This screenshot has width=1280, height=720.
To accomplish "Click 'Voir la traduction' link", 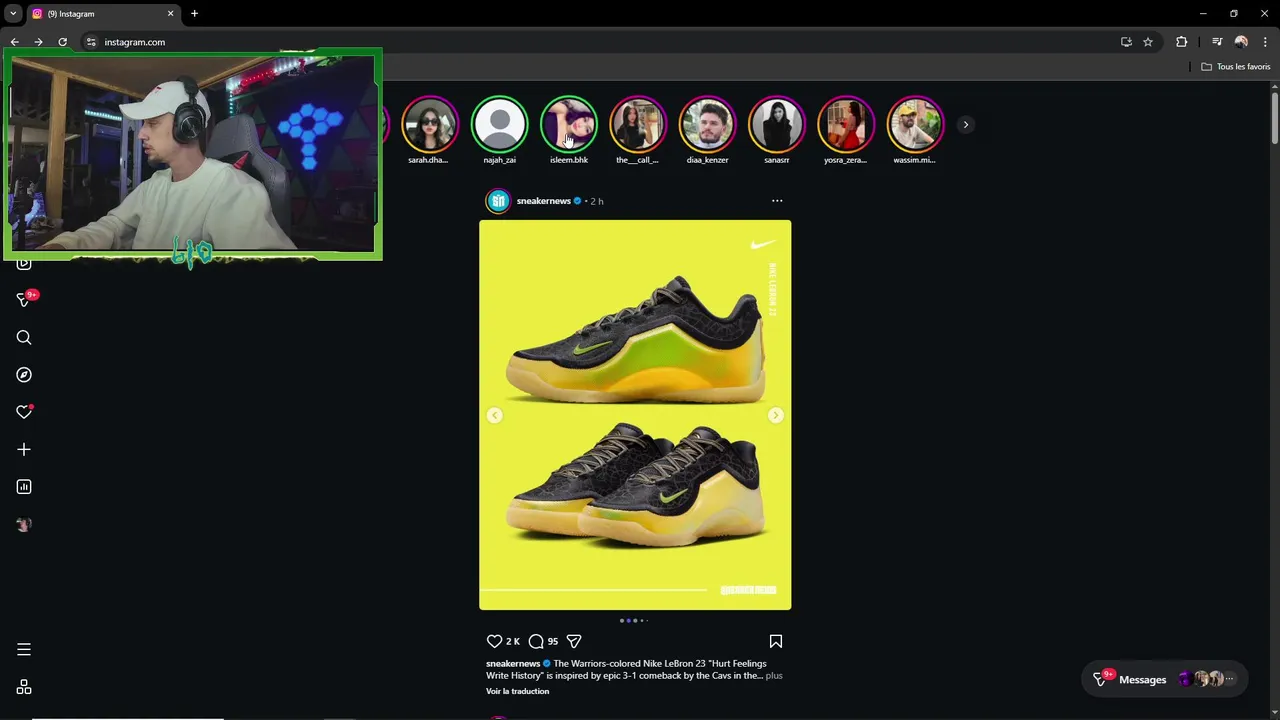I will [517, 691].
